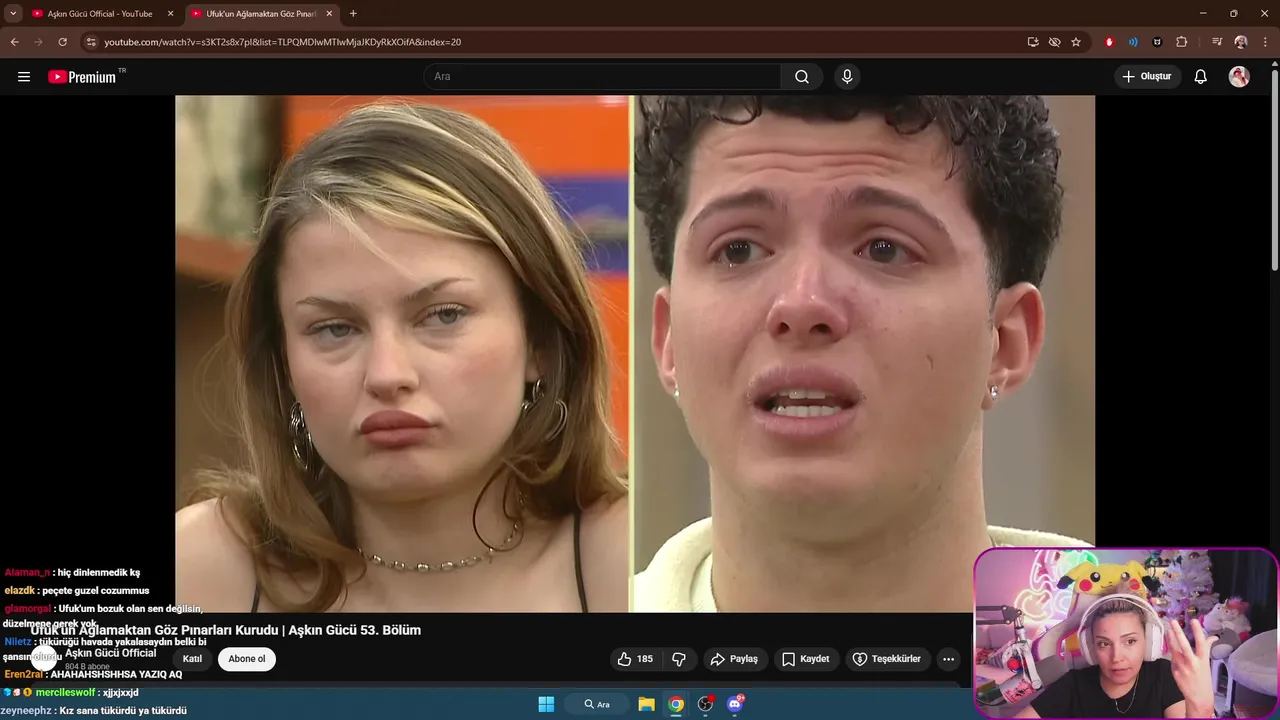Open Aşkın Gücü Official channel name link
The image size is (1280, 720).
[111, 653]
